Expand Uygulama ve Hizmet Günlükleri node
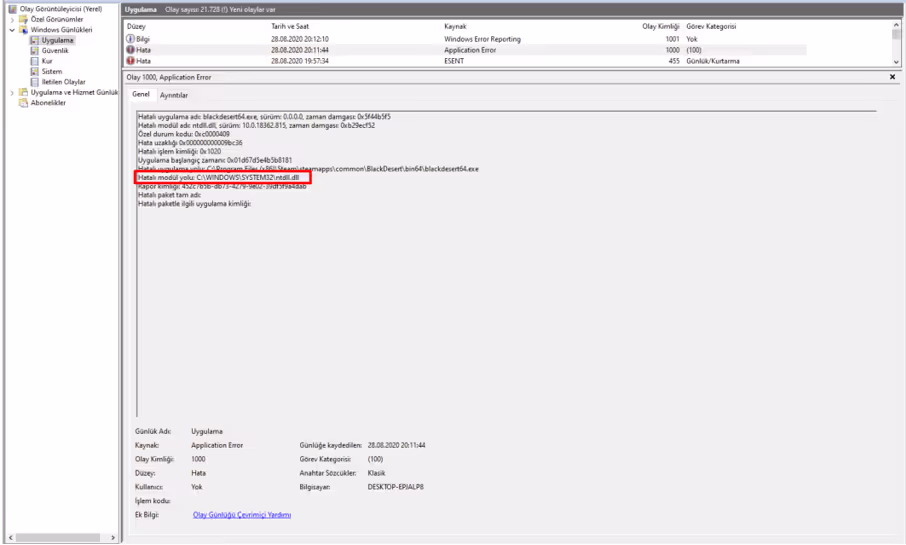Image resolution: width=906 pixels, height=545 pixels. (12, 92)
